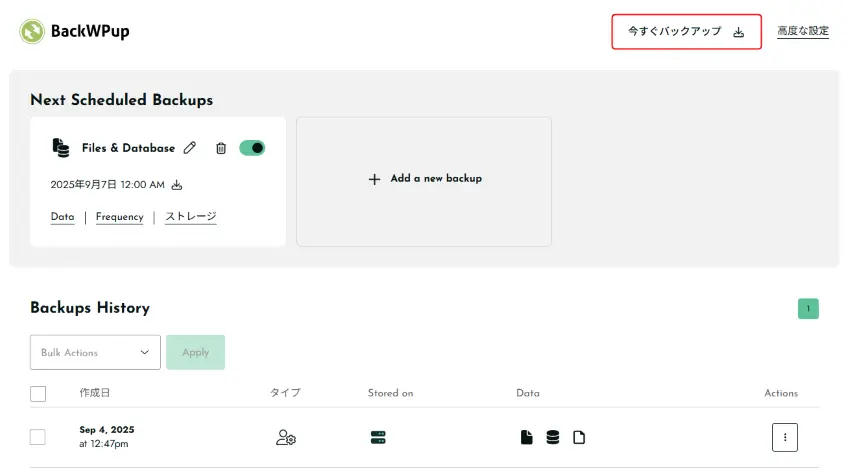Click the 今すぐバックアップ button

(x=686, y=32)
